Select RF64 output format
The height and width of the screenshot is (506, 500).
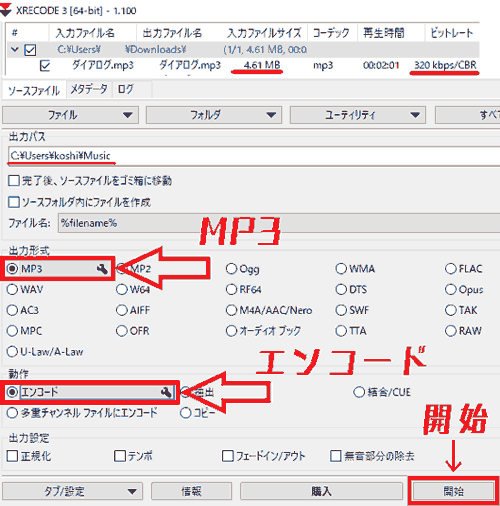[231, 289]
